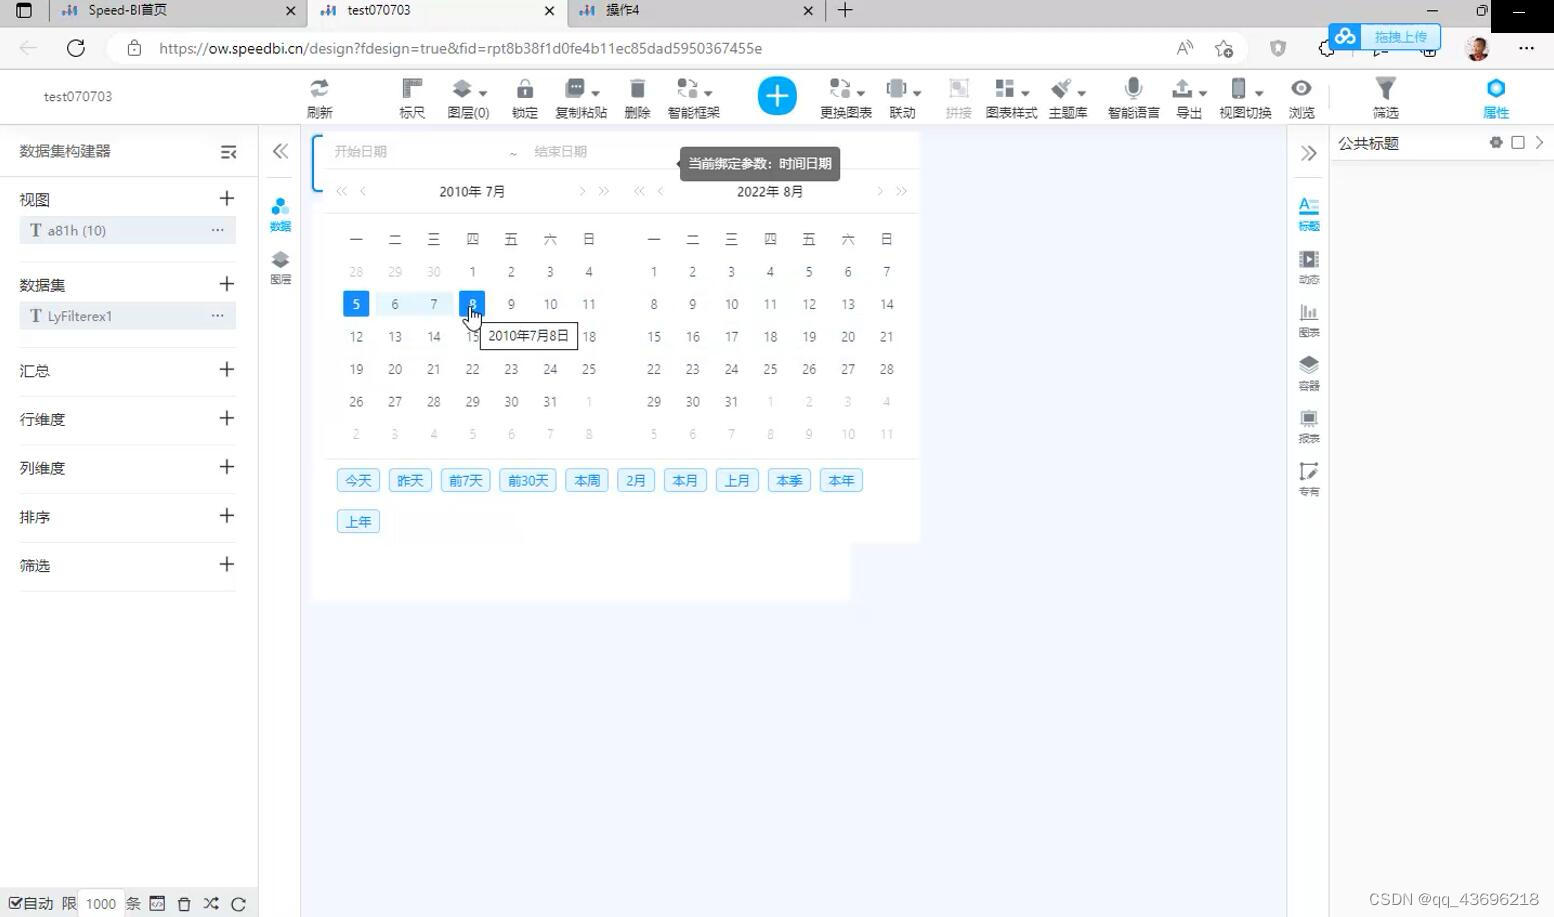Add a 列维度 with plus
Screen dimensions: 1554x917
[x=227, y=467]
